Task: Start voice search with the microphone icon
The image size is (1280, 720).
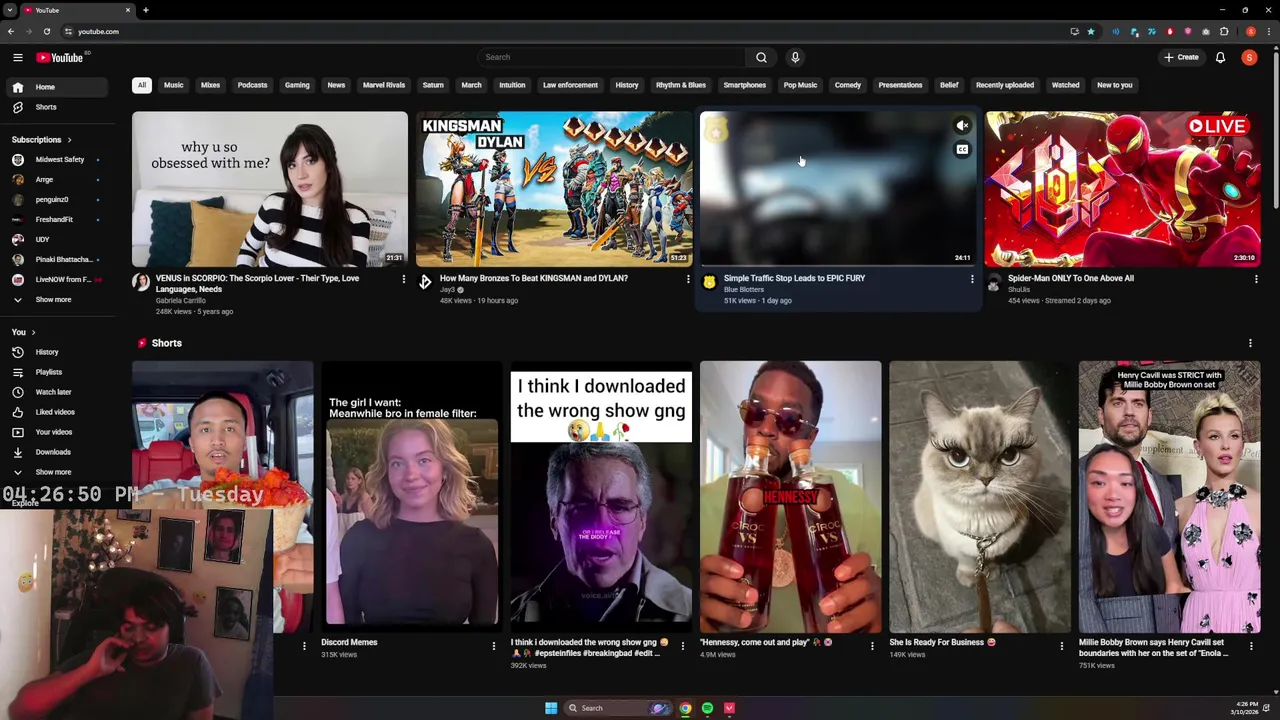Action: click(795, 57)
